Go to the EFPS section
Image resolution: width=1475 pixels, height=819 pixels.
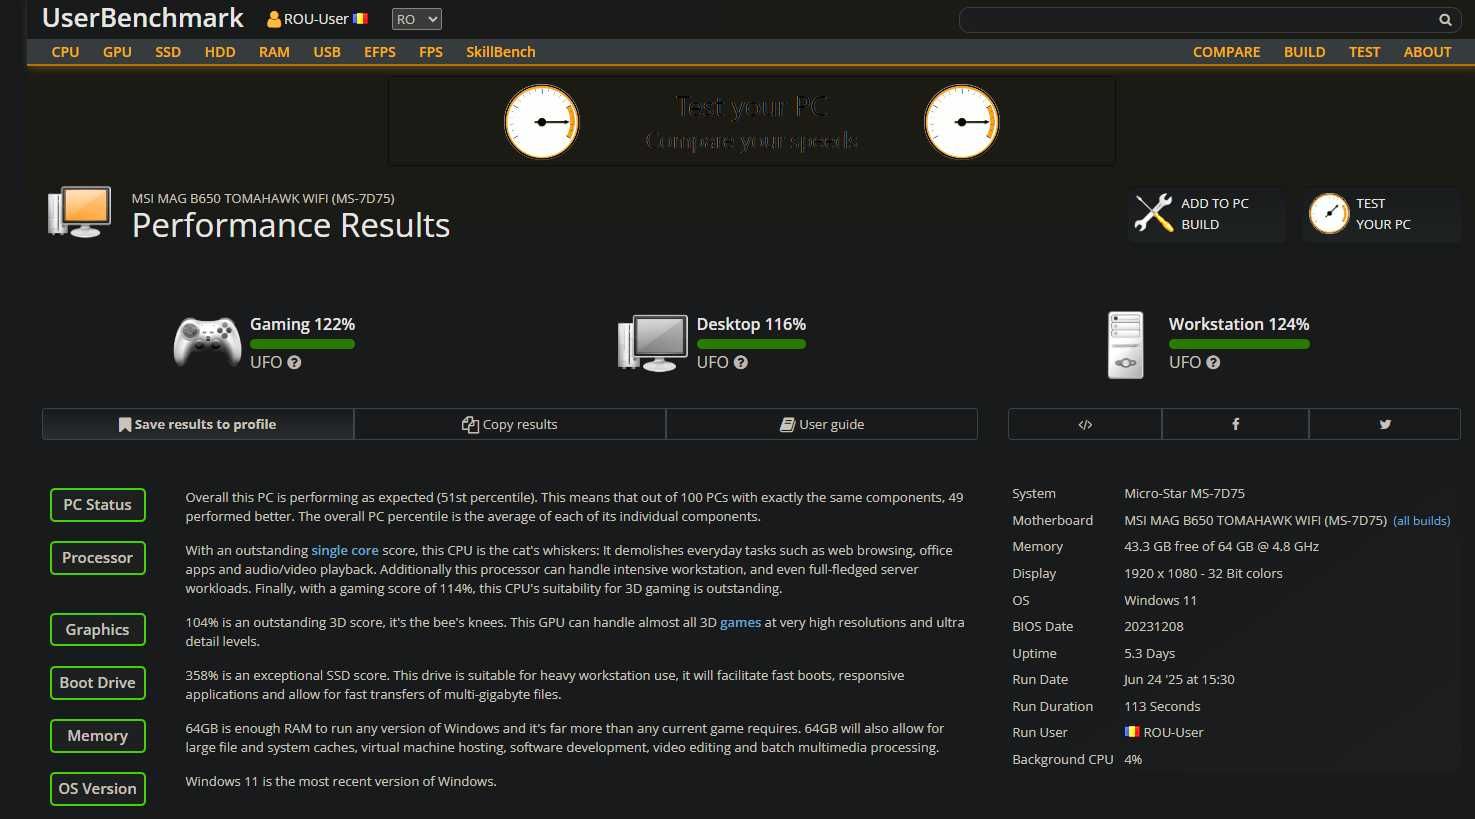[380, 52]
